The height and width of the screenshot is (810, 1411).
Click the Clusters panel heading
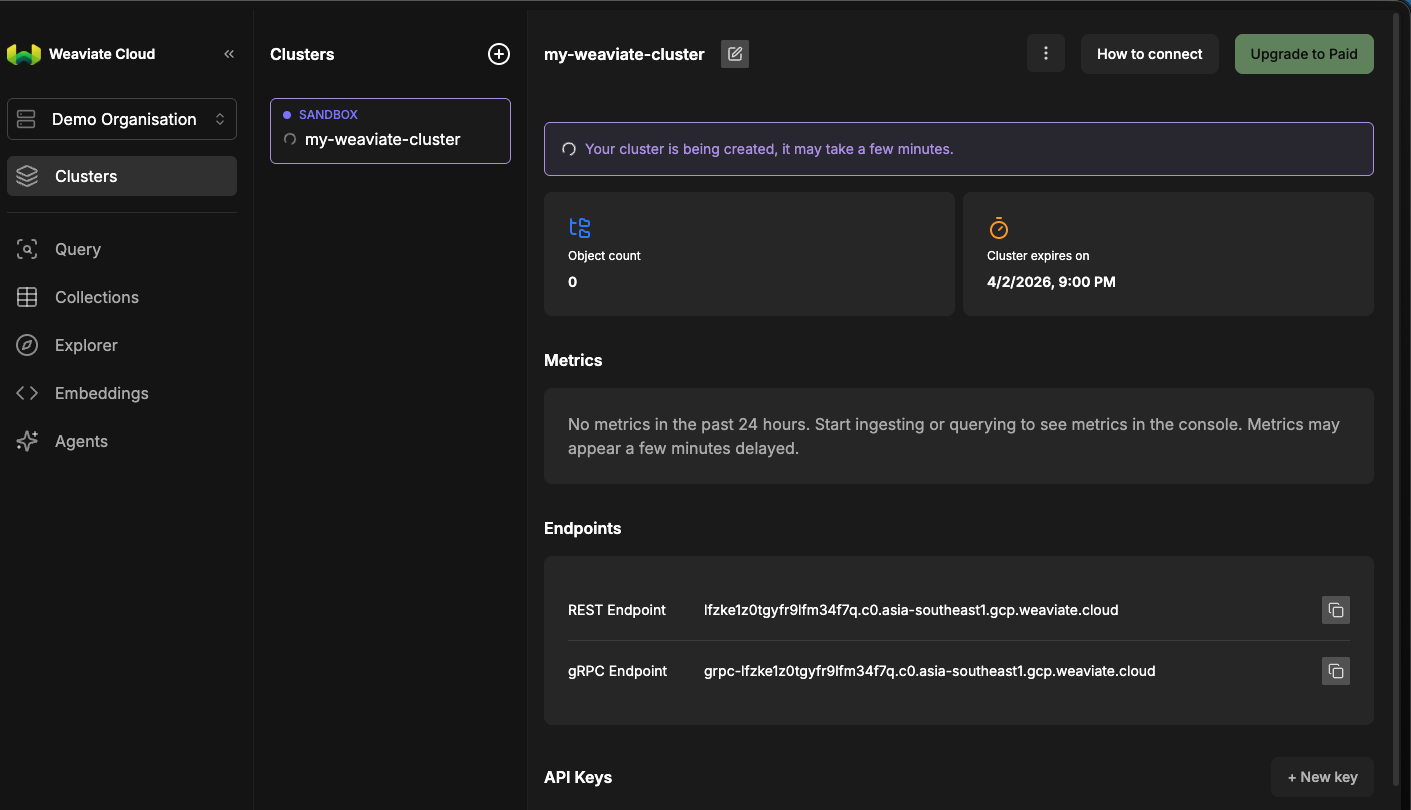click(302, 54)
